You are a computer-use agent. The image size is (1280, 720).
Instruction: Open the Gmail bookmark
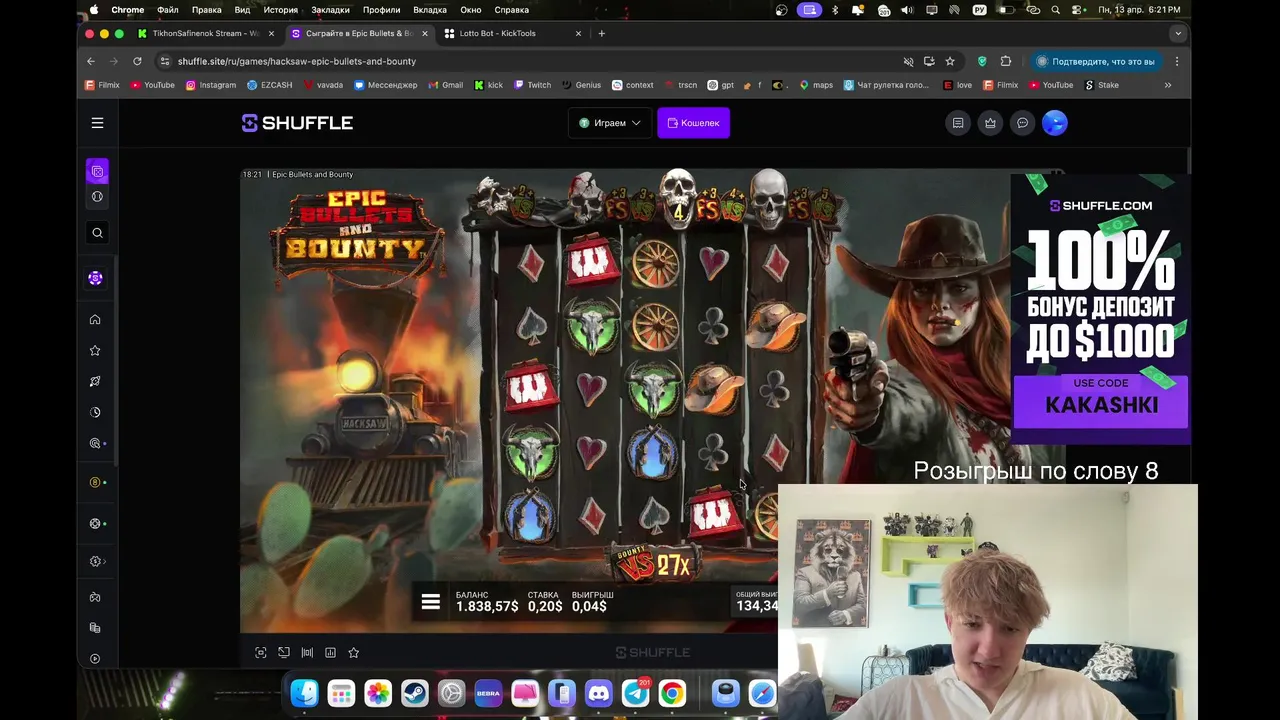click(446, 85)
